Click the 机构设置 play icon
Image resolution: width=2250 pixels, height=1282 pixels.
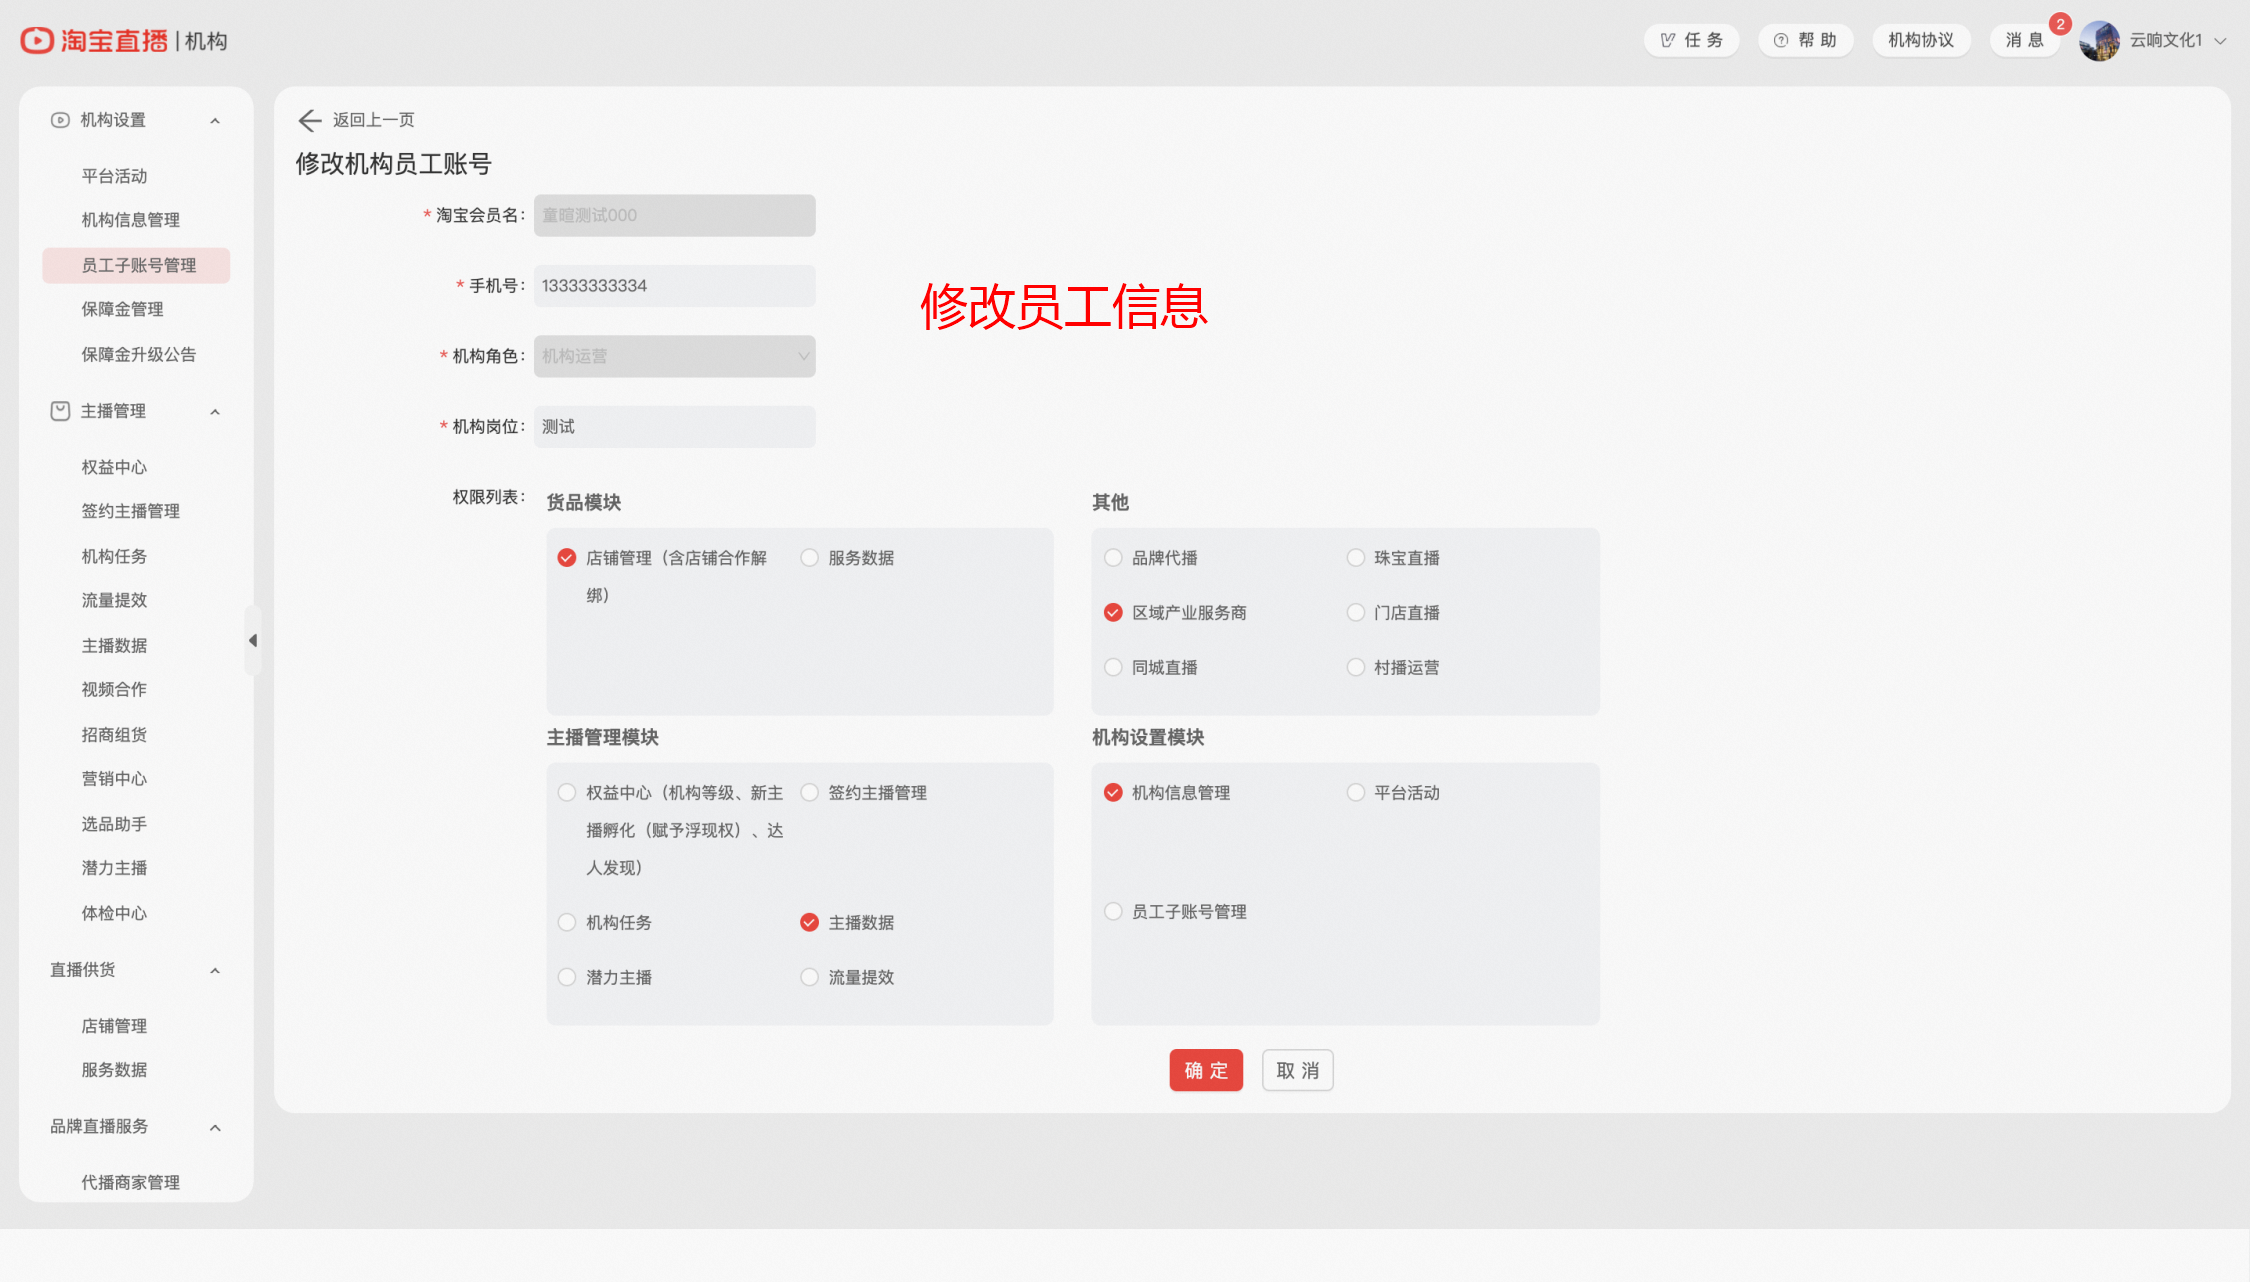(x=60, y=120)
